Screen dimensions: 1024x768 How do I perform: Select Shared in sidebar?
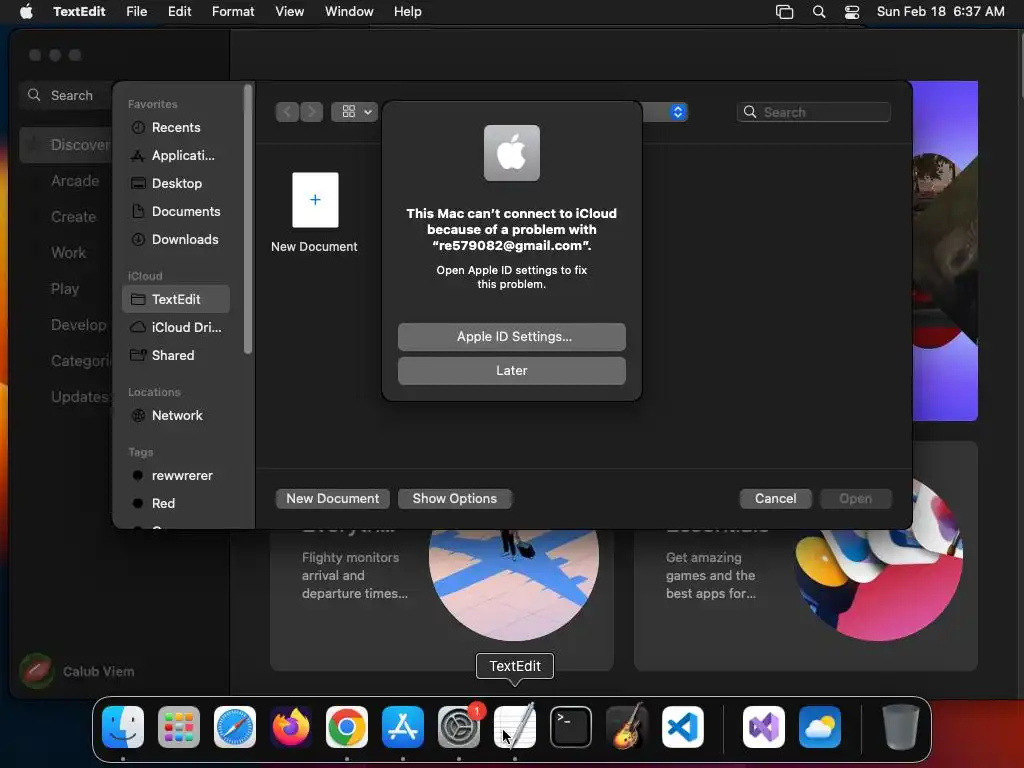(x=176, y=356)
